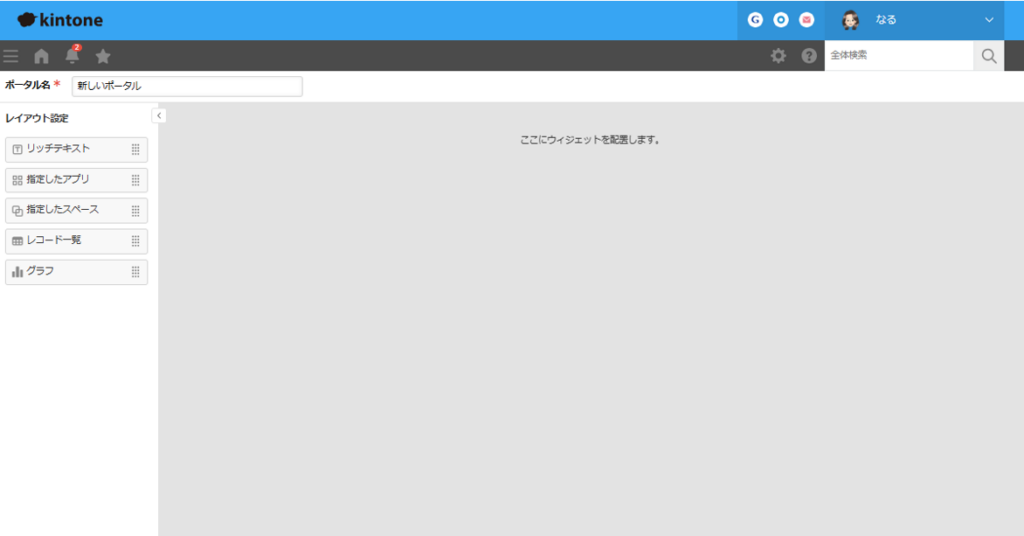Go to the home portal icon
Image resolution: width=1024 pixels, height=536 pixels.
41,56
